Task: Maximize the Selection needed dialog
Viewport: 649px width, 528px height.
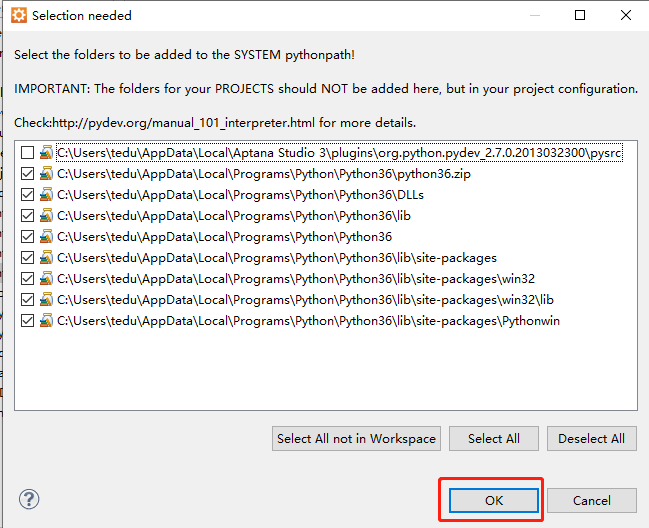Action: [580, 16]
